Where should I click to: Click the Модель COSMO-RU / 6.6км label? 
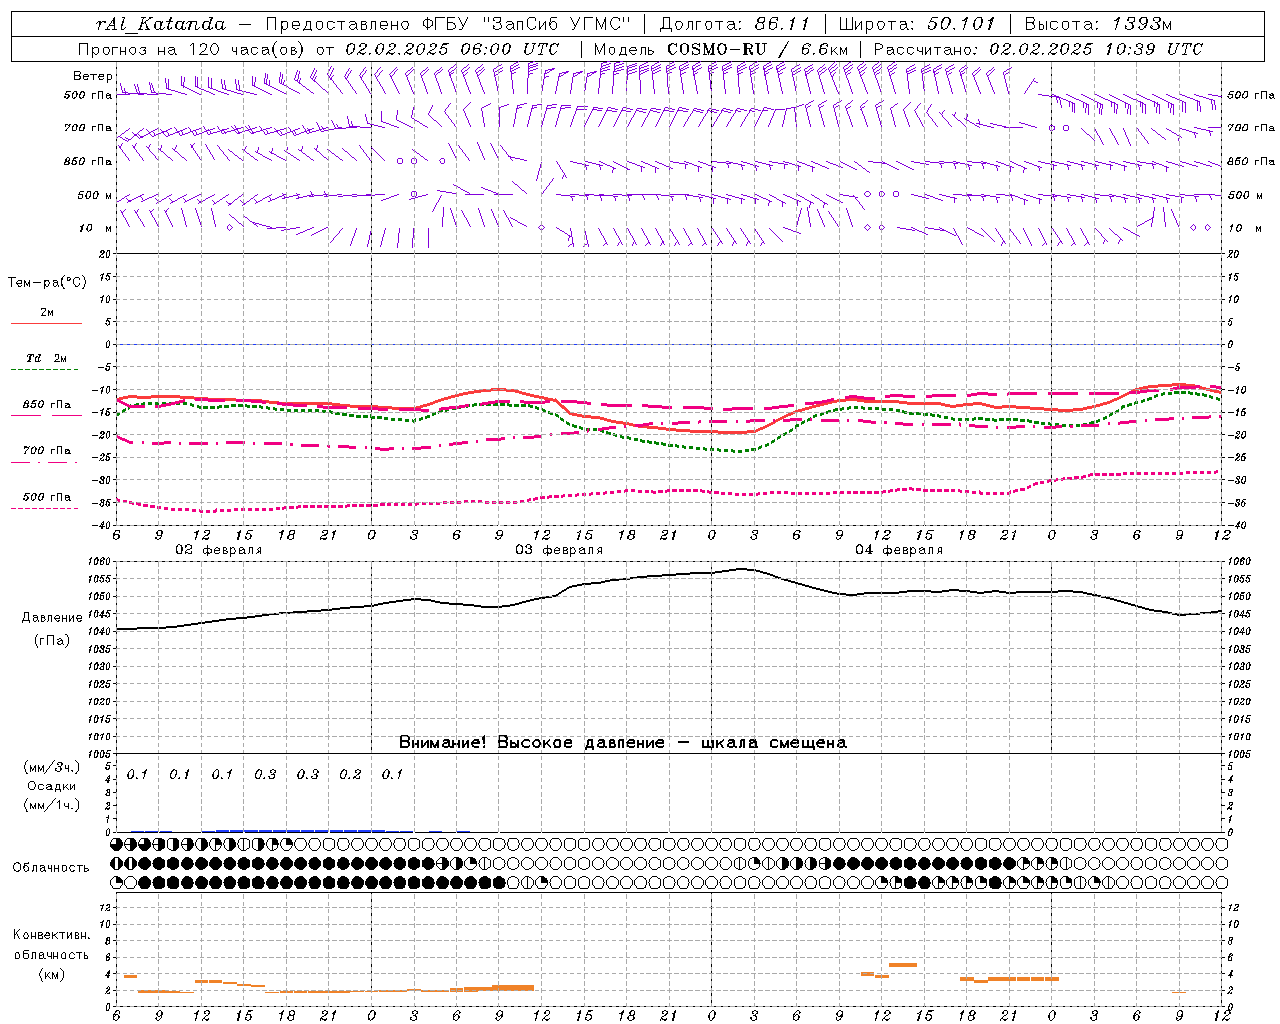coord(721,49)
